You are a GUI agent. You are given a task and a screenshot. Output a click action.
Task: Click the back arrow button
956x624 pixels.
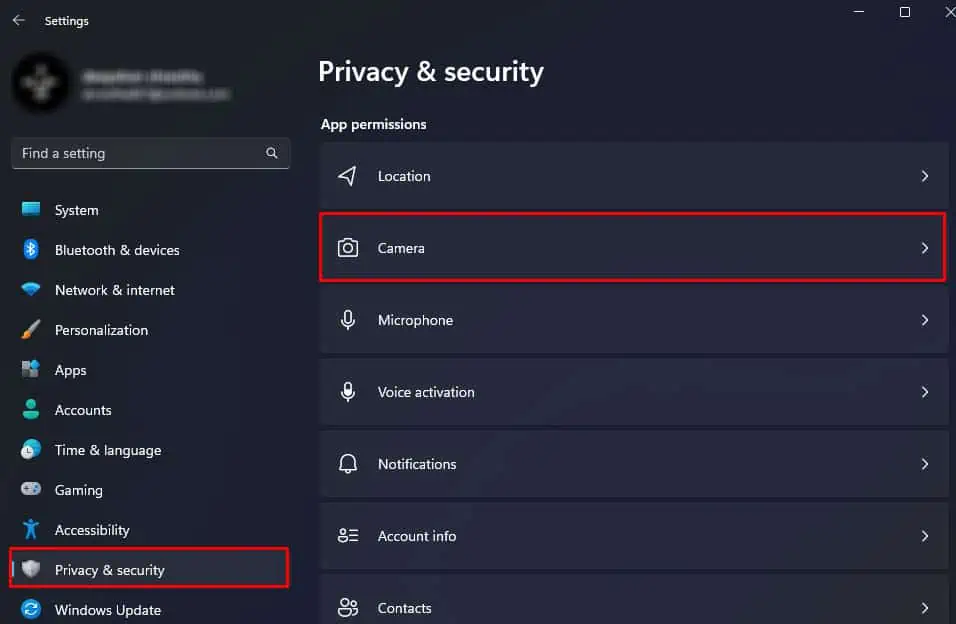[x=18, y=19]
